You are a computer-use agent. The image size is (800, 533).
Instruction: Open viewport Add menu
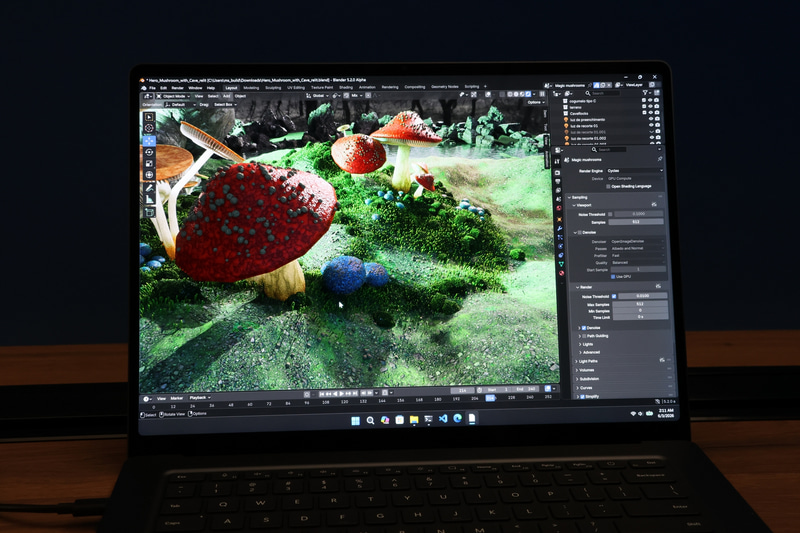227,96
